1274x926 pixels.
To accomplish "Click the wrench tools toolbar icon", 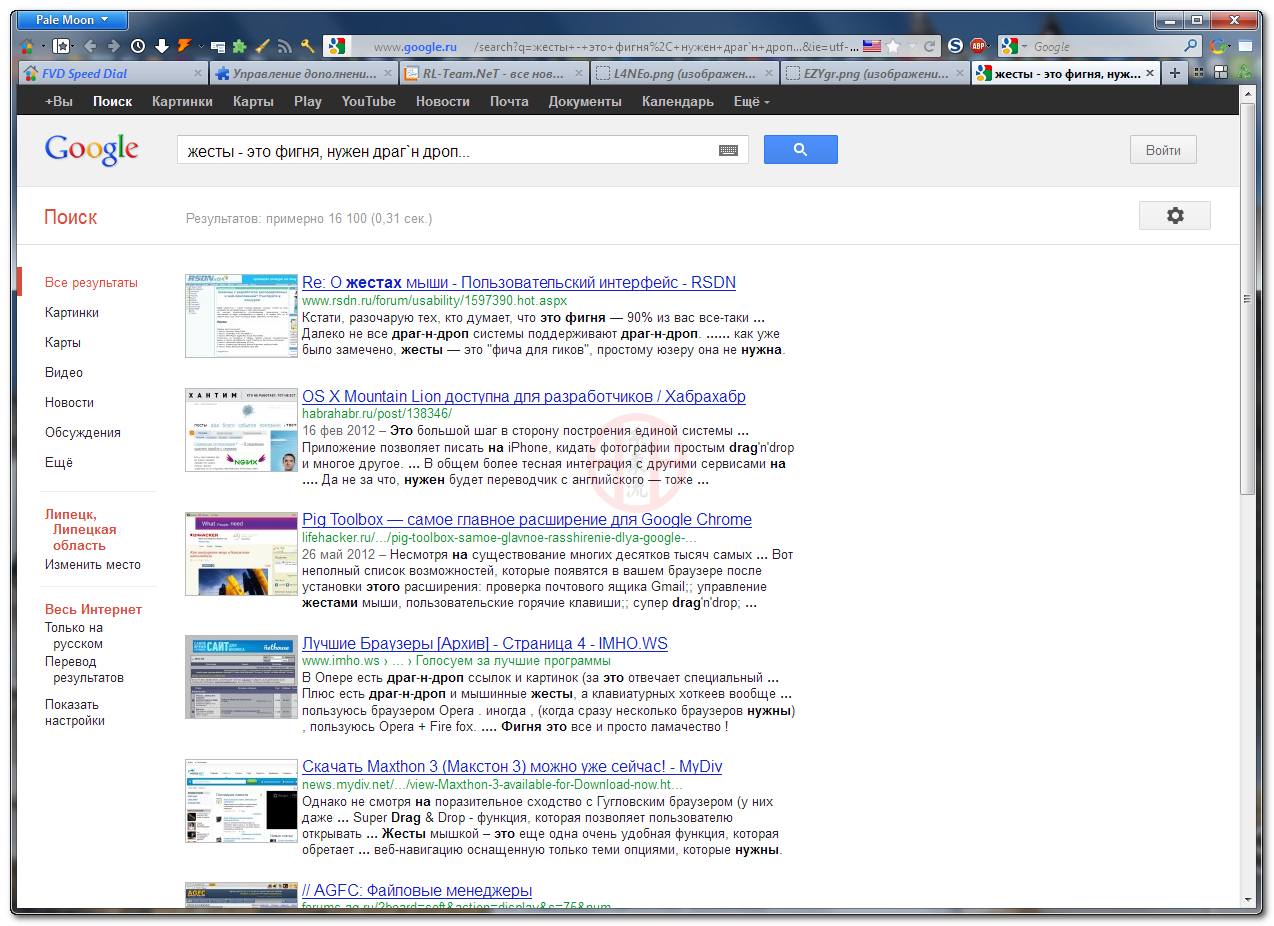I will click(308, 46).
